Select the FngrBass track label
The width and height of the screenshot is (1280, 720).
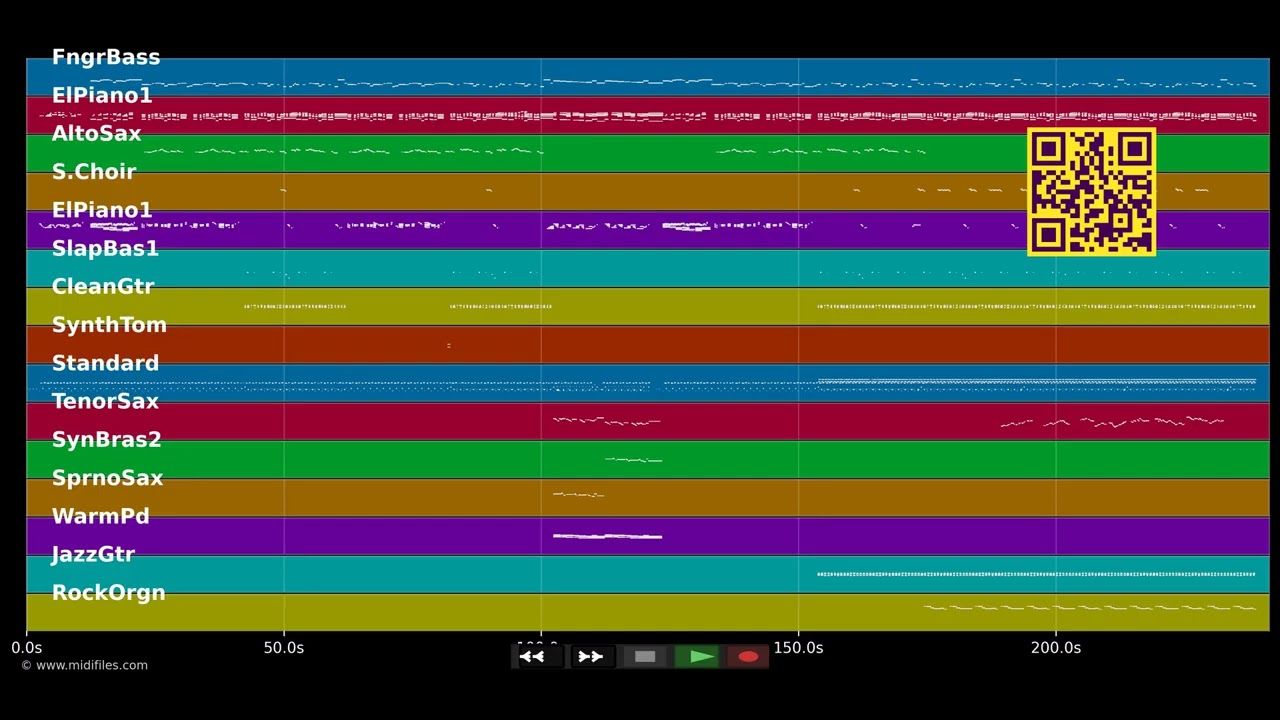106,57
